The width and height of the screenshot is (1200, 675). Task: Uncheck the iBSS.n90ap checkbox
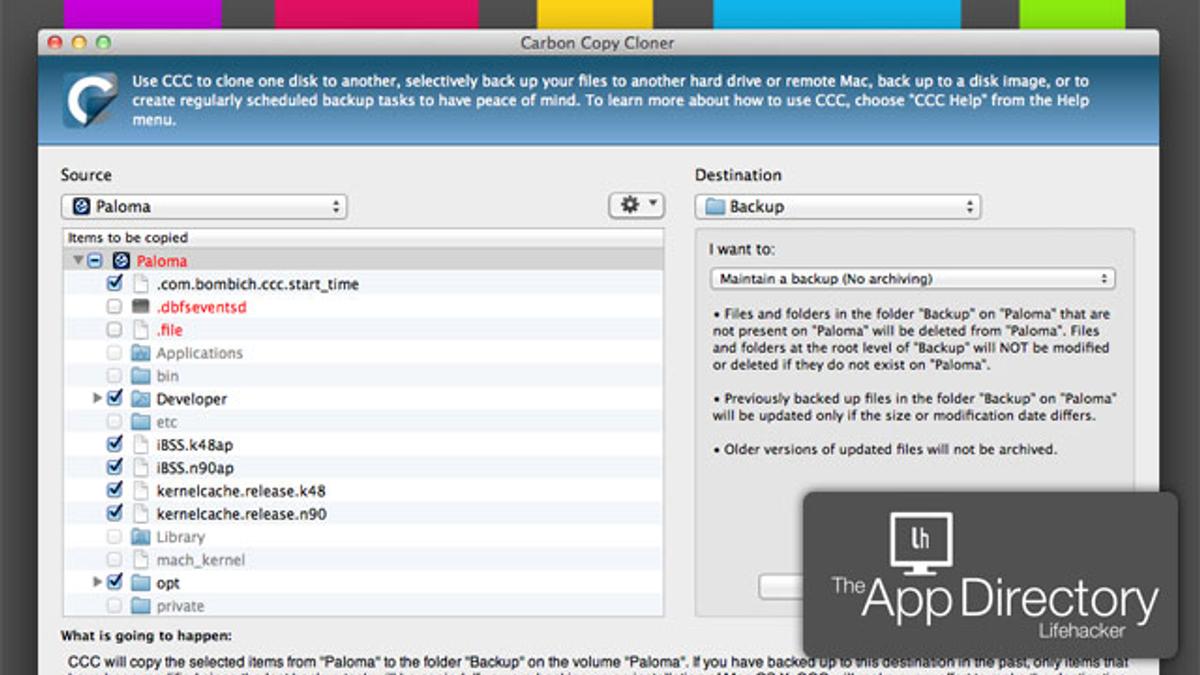click(x=114, y=468)
